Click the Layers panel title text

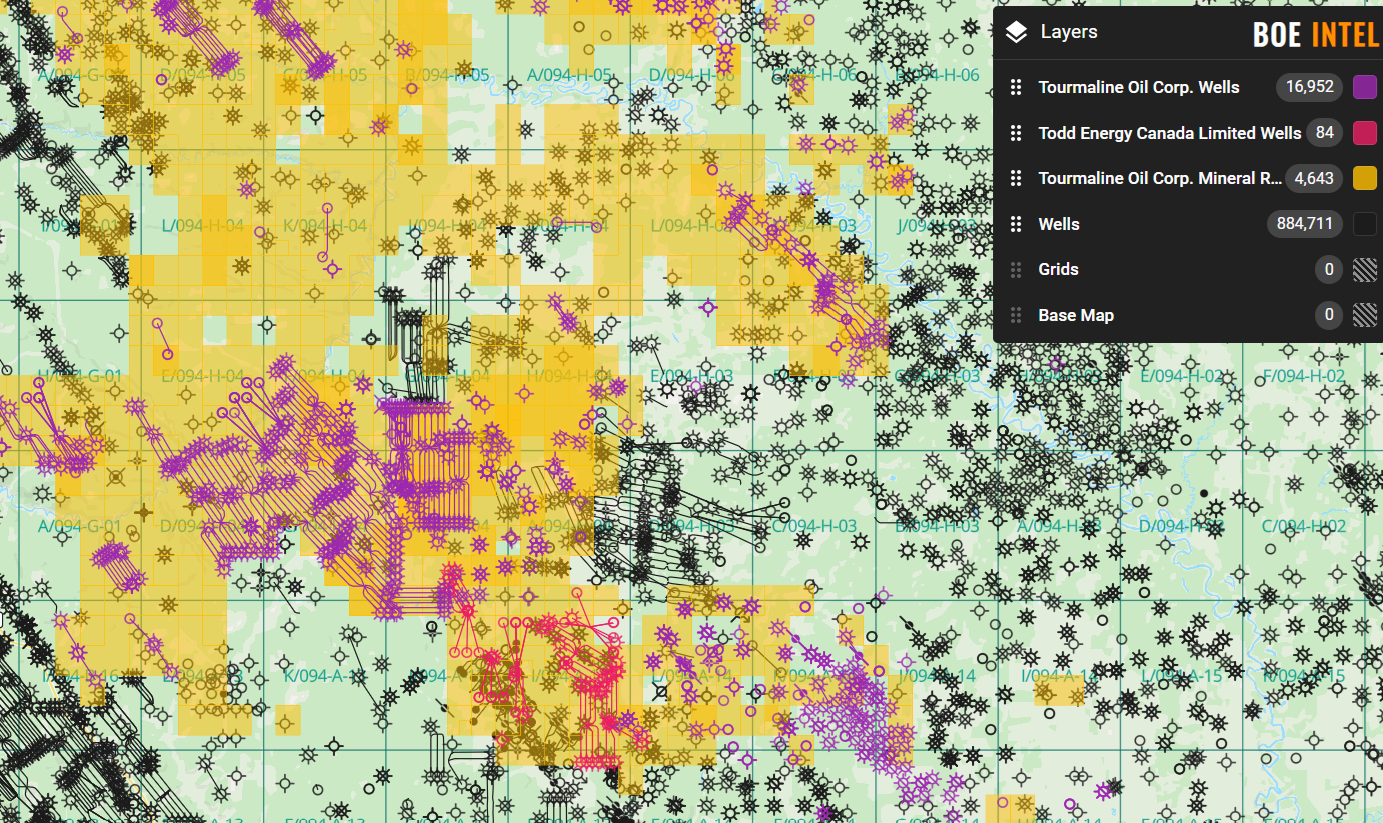click(x=1068, y=32)
